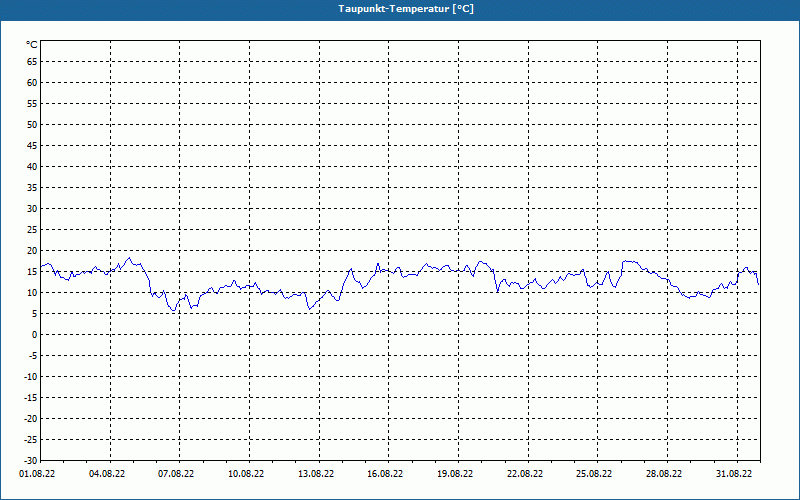Click the y-axis value 45

point(32,145)
